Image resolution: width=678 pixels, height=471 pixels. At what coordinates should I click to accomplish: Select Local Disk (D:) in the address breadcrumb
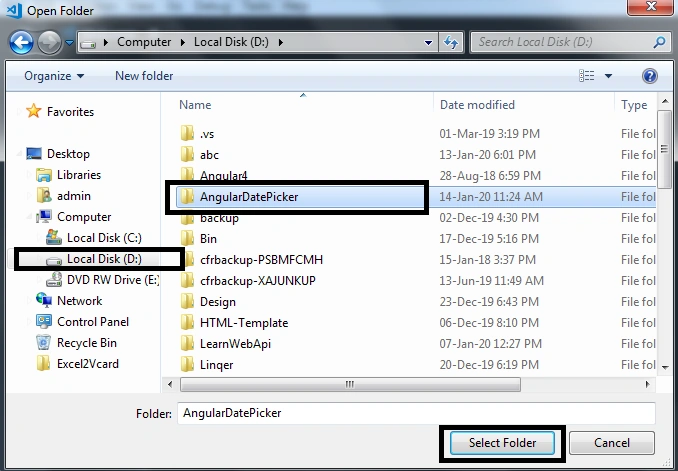[231, 42]
